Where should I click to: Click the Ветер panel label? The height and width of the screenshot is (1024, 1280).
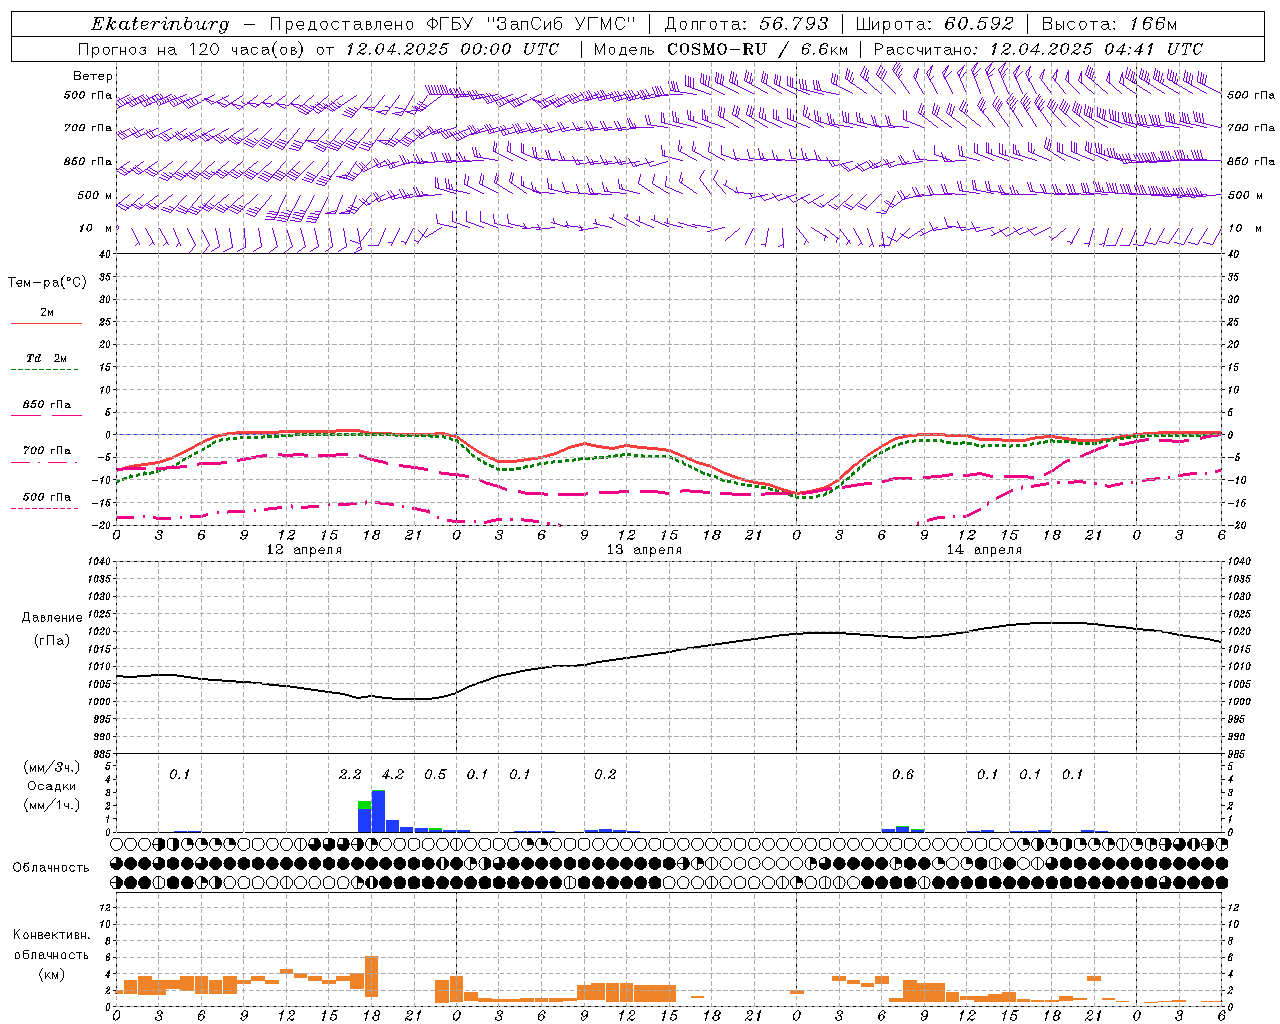(x=93, y=76)
